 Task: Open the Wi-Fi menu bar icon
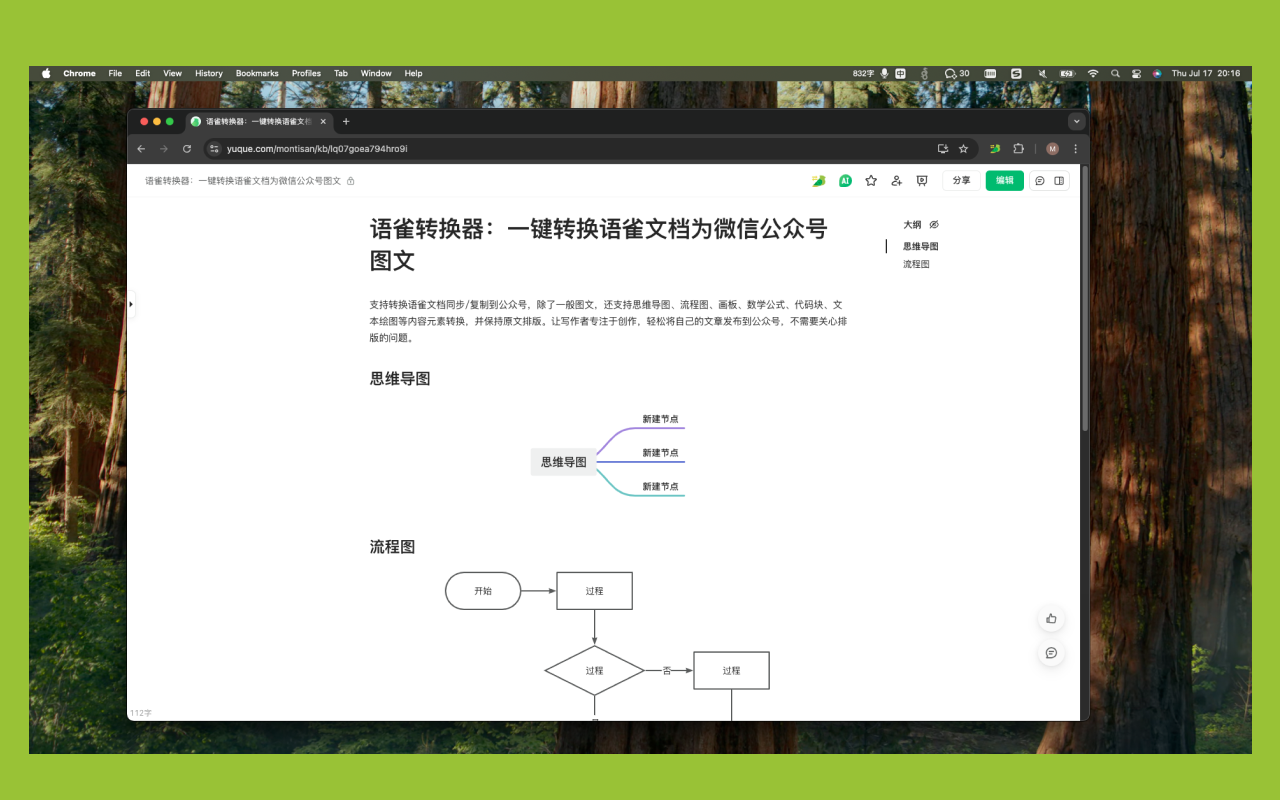point(1093,73)
